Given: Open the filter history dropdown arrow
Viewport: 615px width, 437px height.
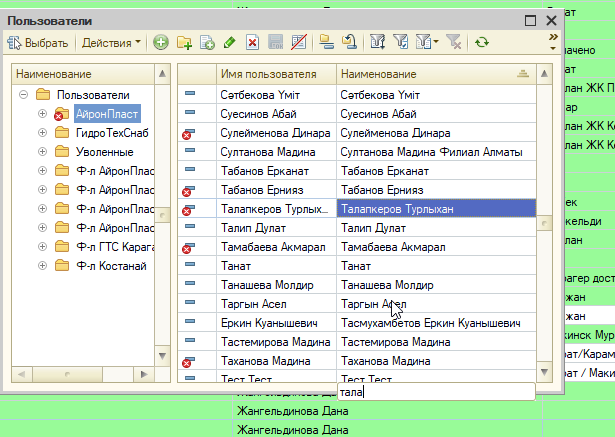Looking at the screenshot, I should point(436,42).
